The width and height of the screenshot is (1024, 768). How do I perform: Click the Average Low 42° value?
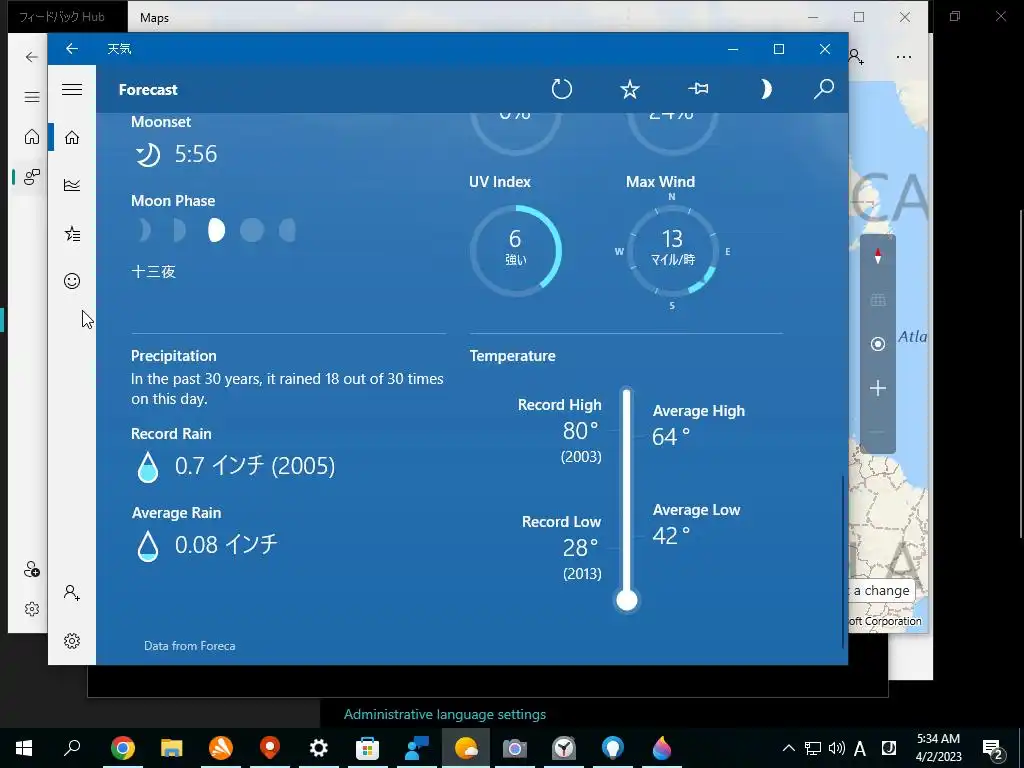click(x=671, y=536)
